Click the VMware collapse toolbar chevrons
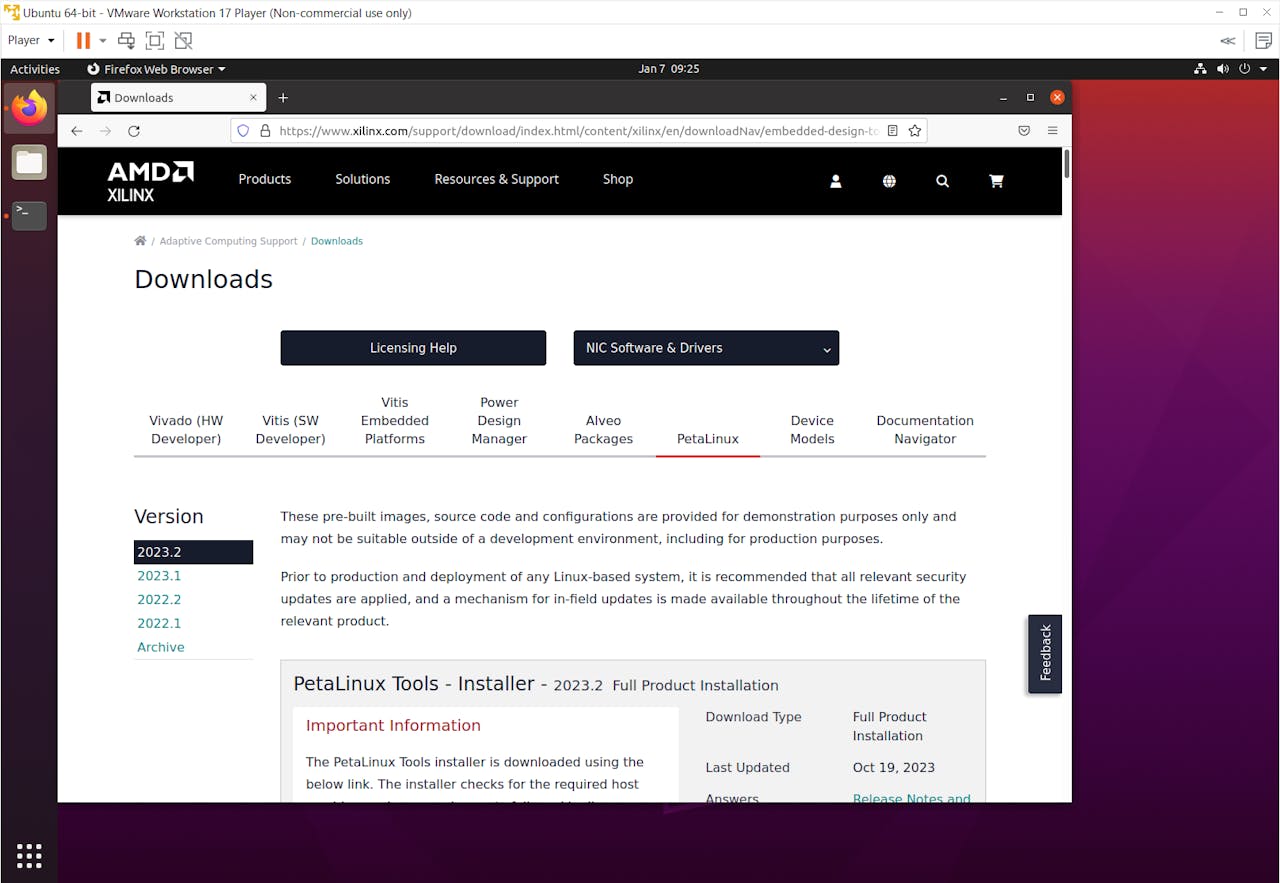Image resolution: width=1280 pixels, height=883 pixels. tap(1228, 41)
